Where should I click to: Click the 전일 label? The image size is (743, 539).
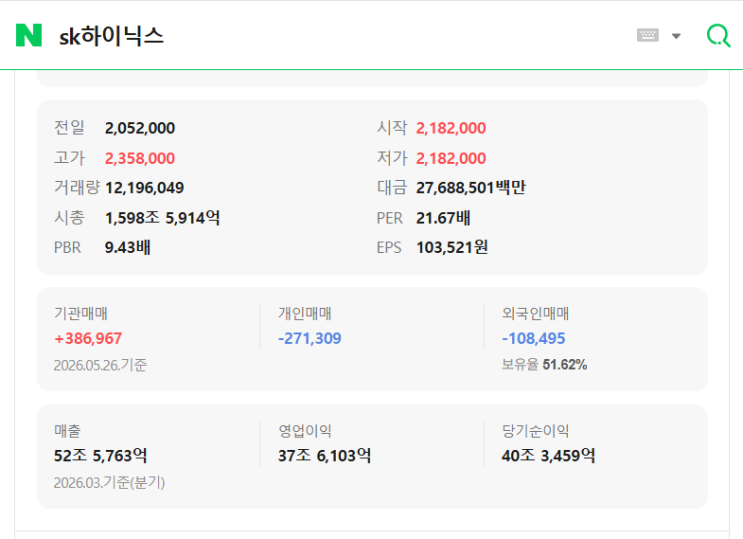[69, 128]
